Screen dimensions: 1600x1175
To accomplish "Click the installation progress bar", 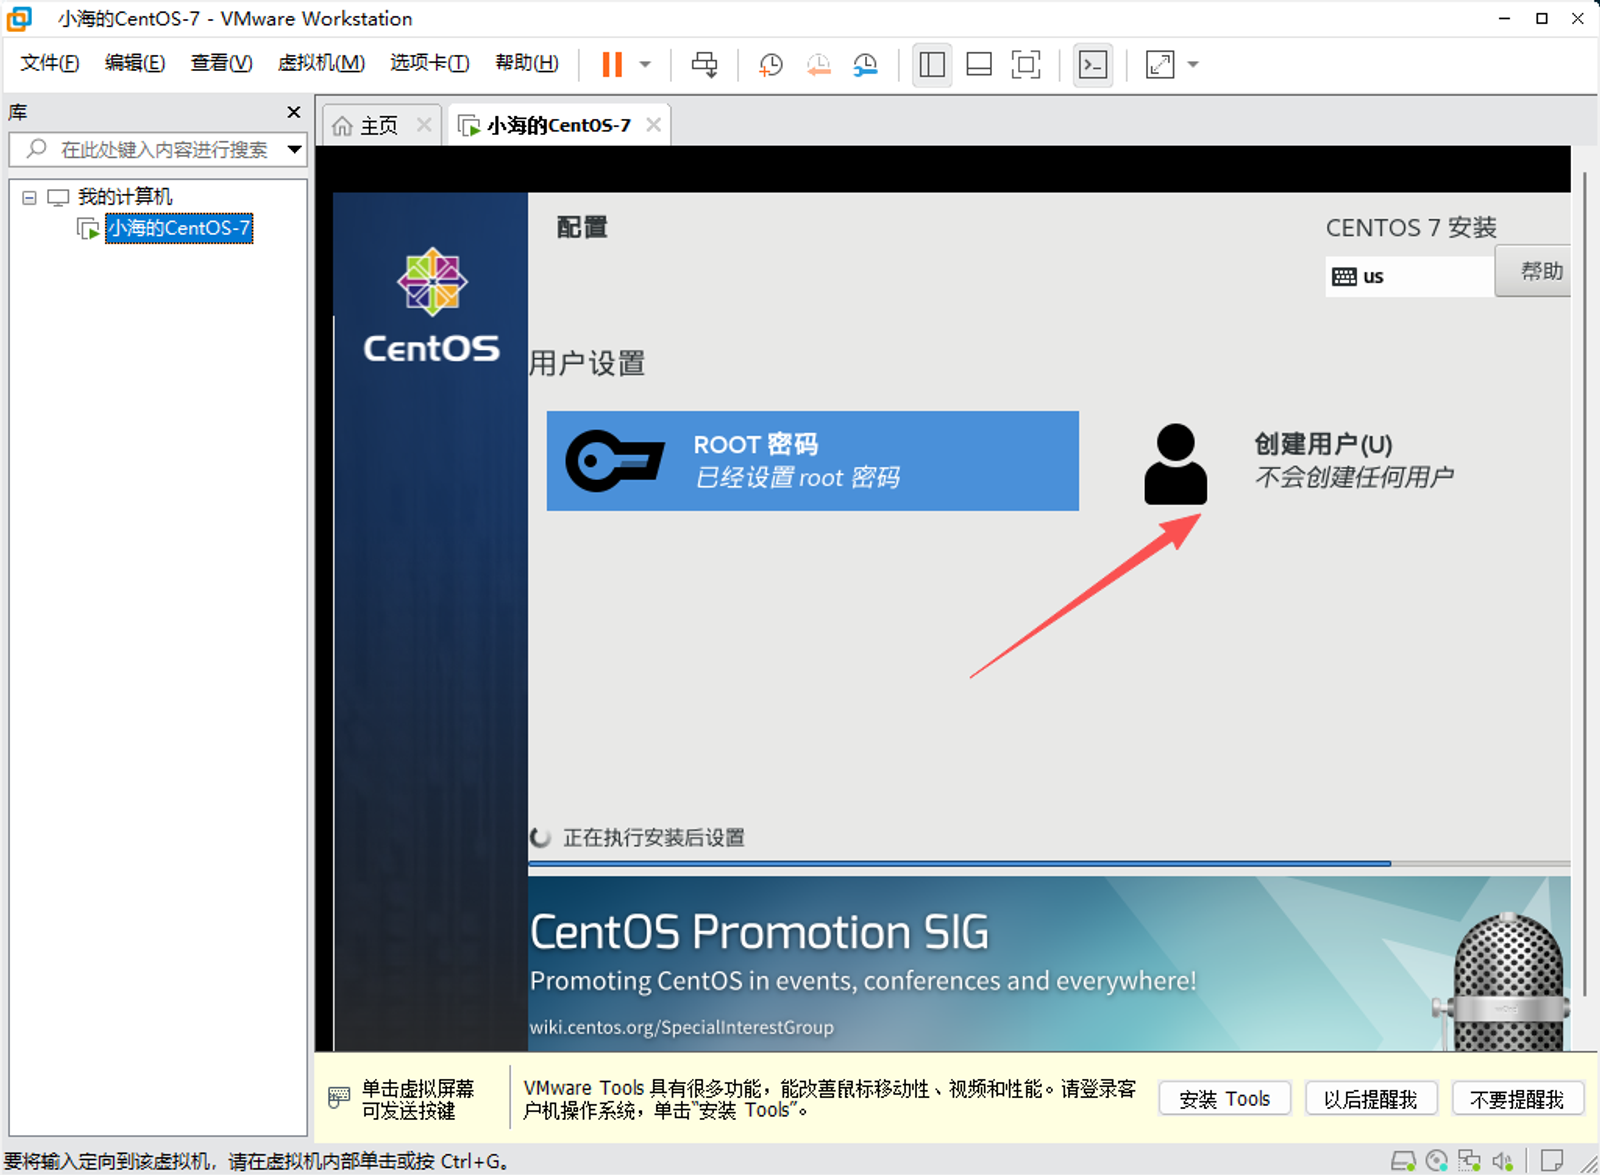I will [1049, 863].
